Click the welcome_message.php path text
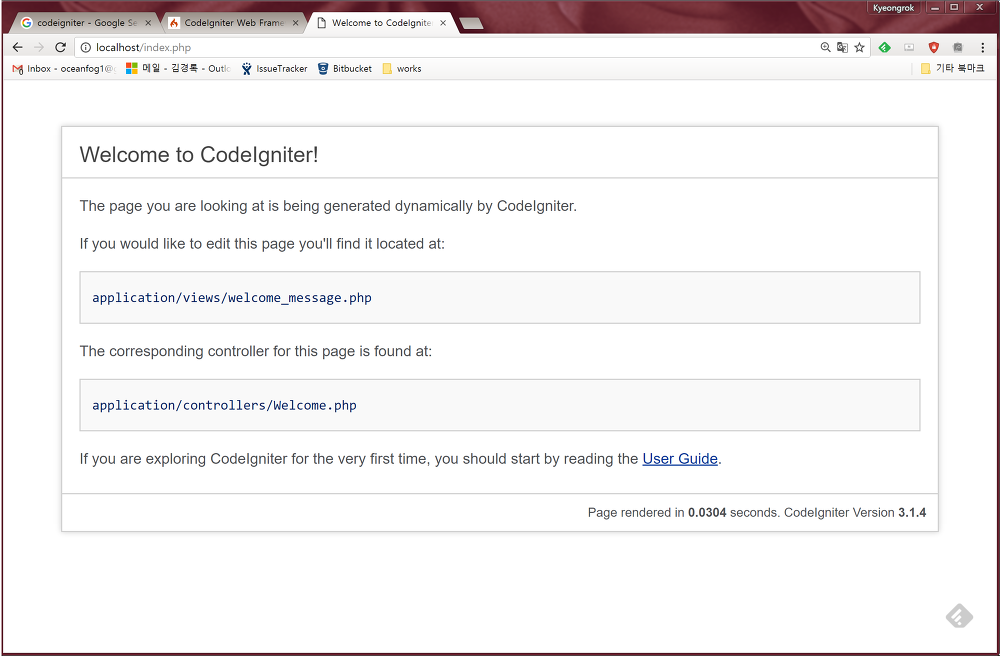Viewport: 1000px width, 656px height. tap(232, 298)
